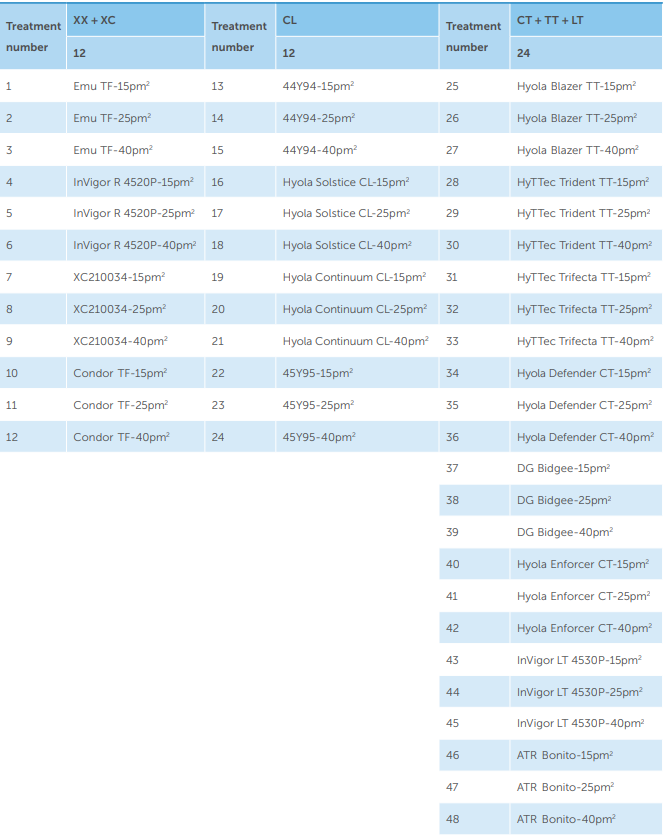
Task: Click treatment number 37 cell
Action: 474,468
